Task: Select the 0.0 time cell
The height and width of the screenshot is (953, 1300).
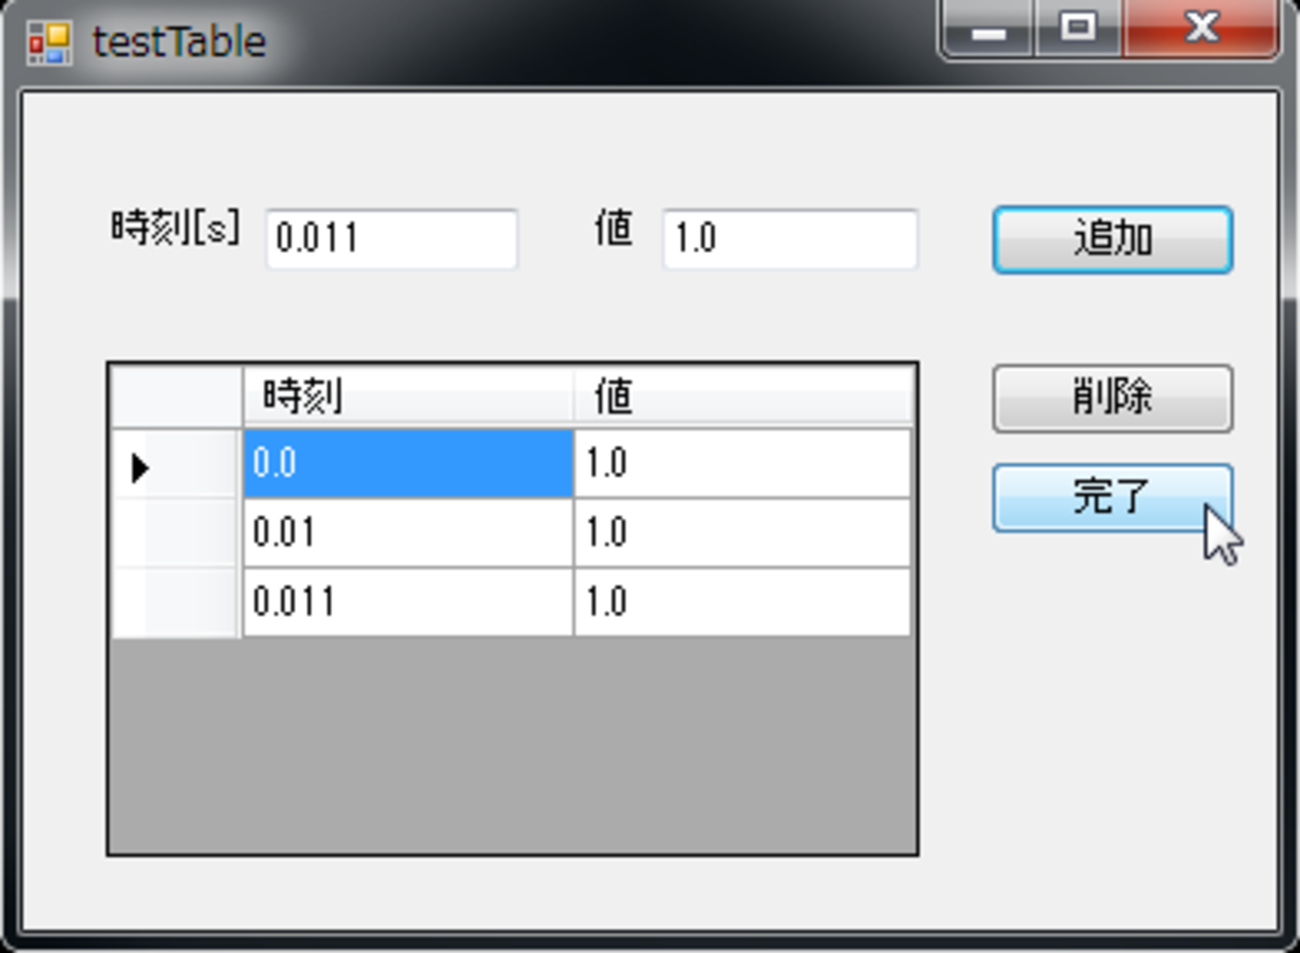Action: pyautogui.click(x=408, y=463)
